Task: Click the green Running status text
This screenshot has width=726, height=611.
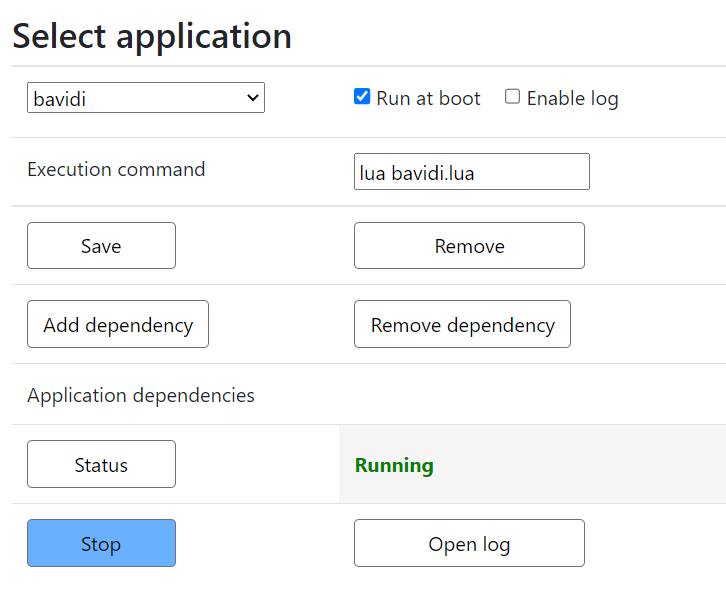Action: (394, 465)
